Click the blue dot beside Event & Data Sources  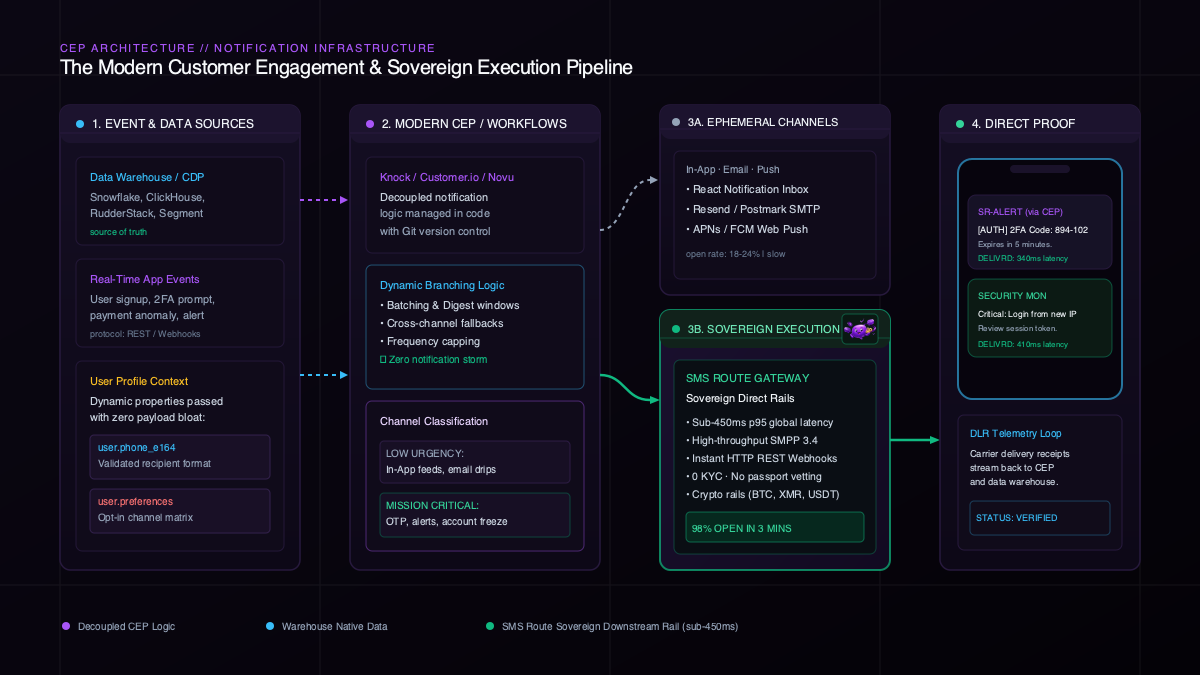pyautogui.click(x=80, y=124)
